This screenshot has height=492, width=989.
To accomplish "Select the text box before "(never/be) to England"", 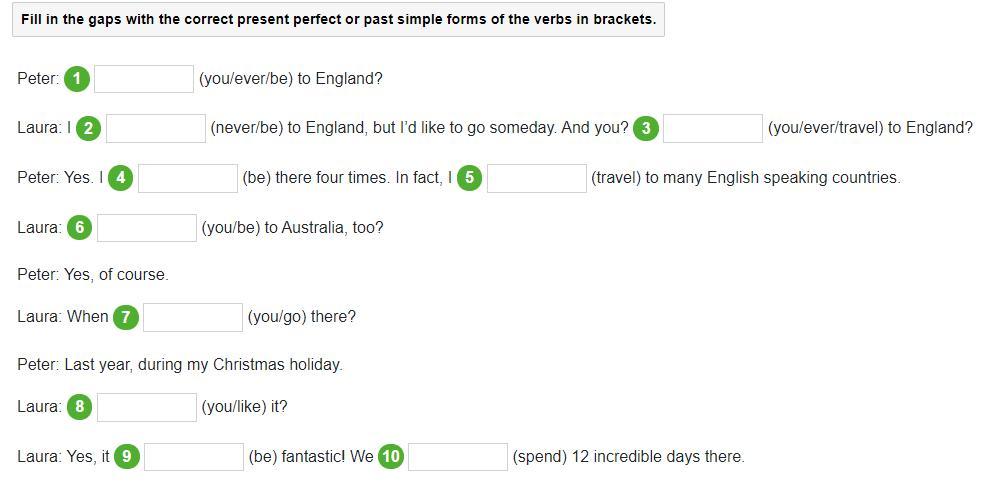I will [156, 128].
